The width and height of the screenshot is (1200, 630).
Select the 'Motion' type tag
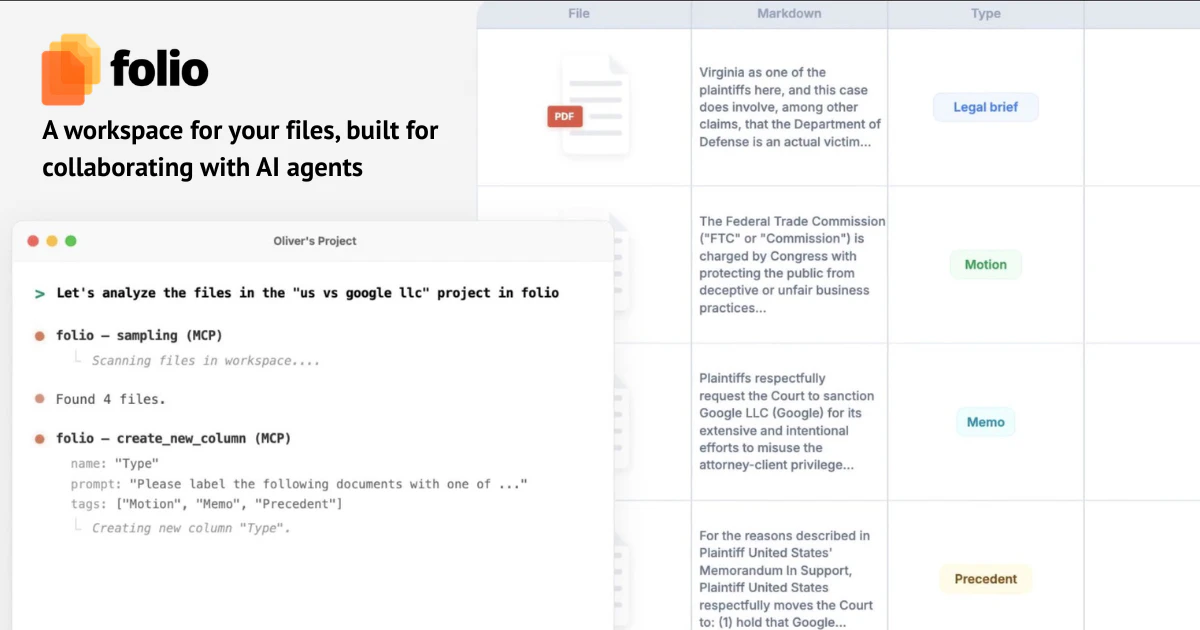[985, 264]
